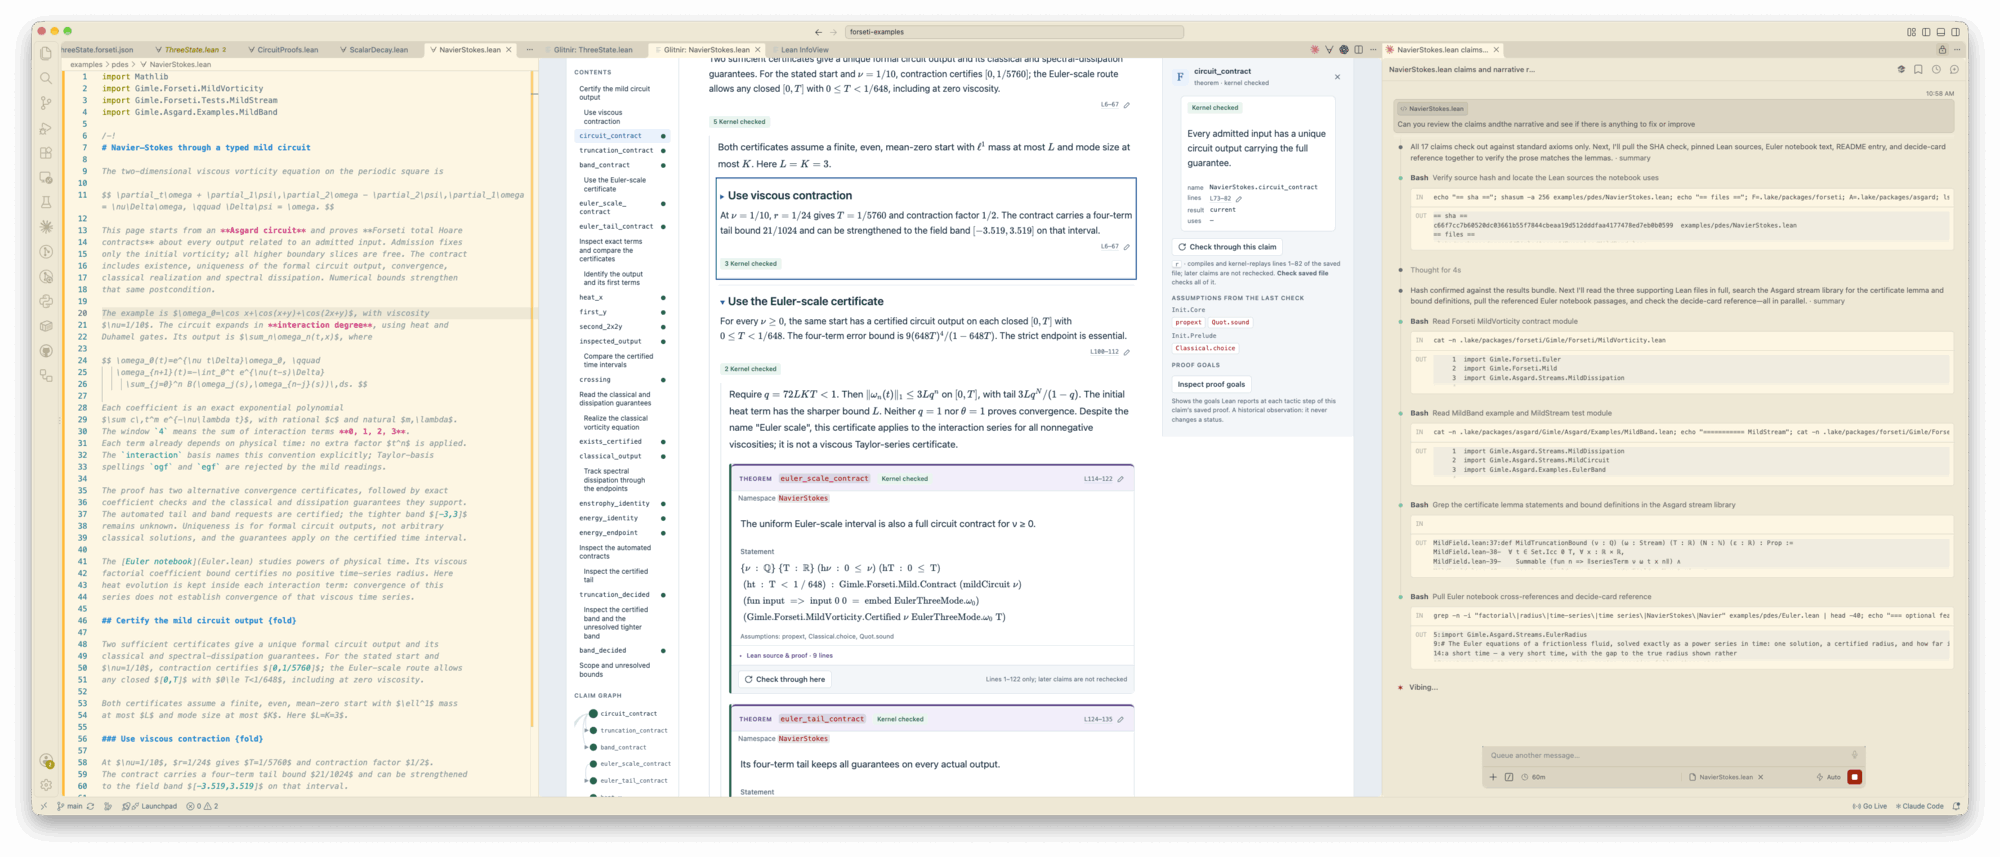Open the Claude starburst view in activity bar

tap(46, 227)
